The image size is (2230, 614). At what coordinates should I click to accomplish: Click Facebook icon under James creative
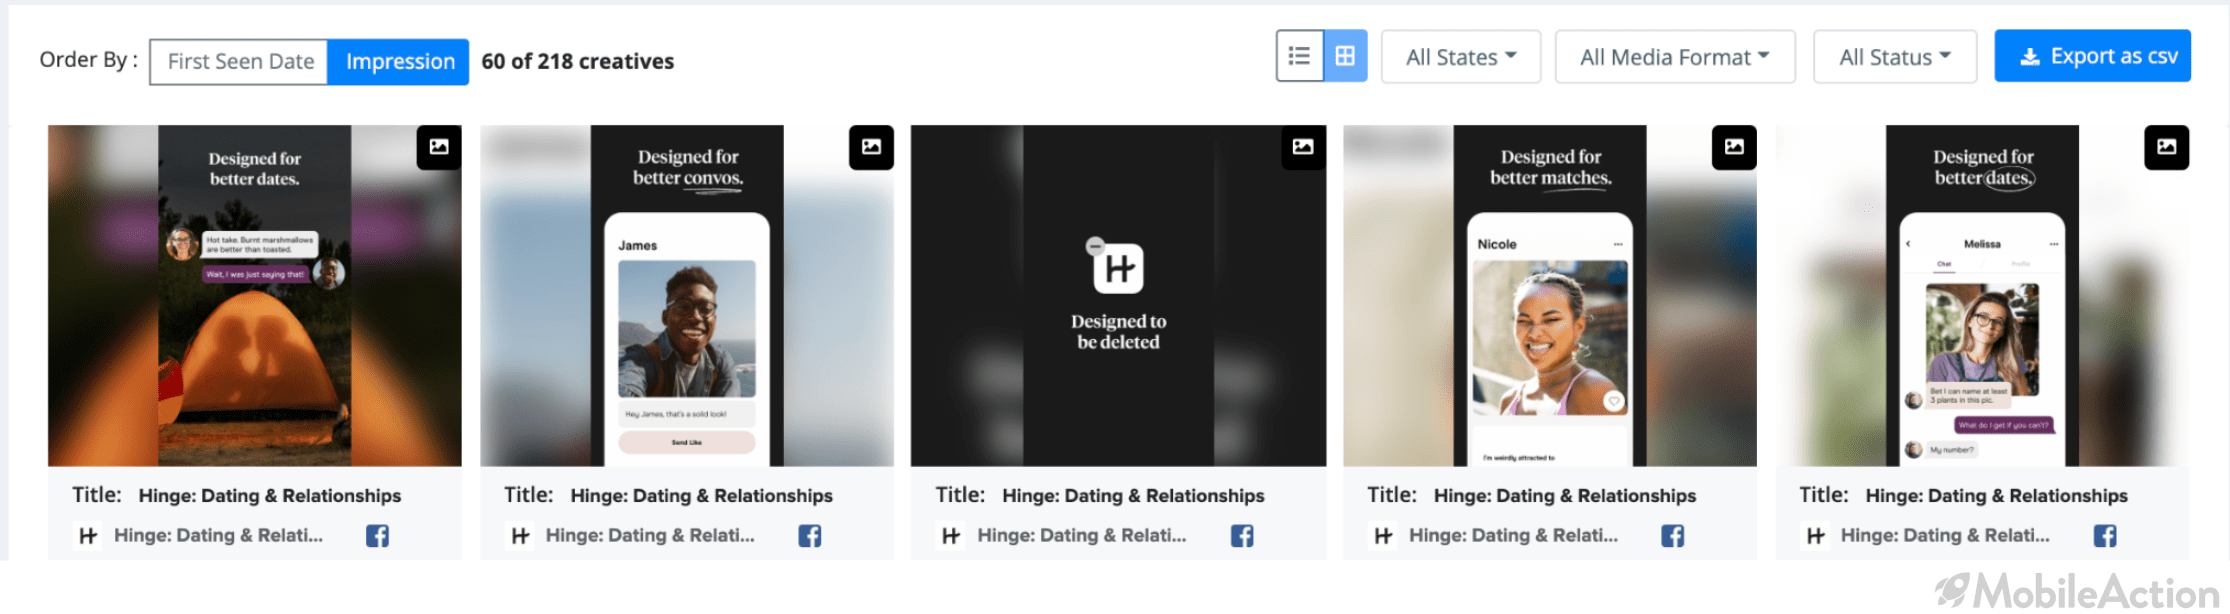[x=810, y=536]
